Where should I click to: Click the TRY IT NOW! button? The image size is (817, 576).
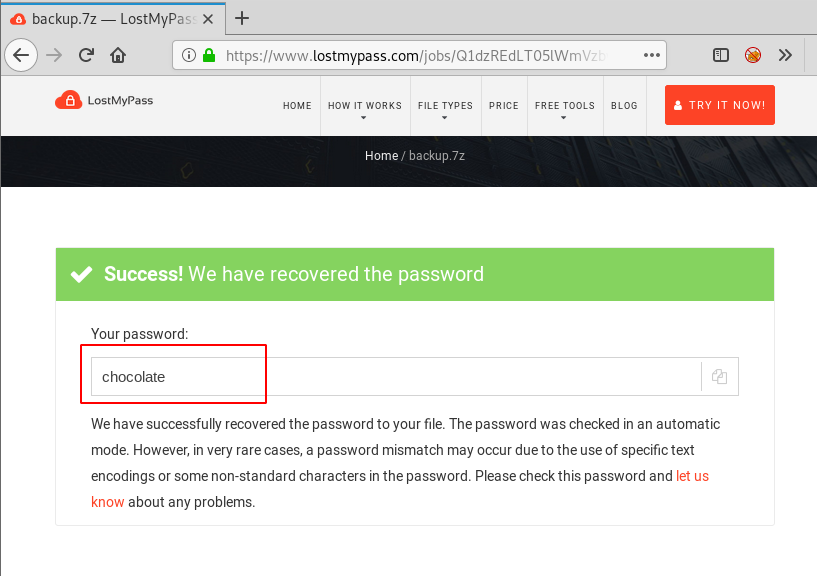[720, 105]
